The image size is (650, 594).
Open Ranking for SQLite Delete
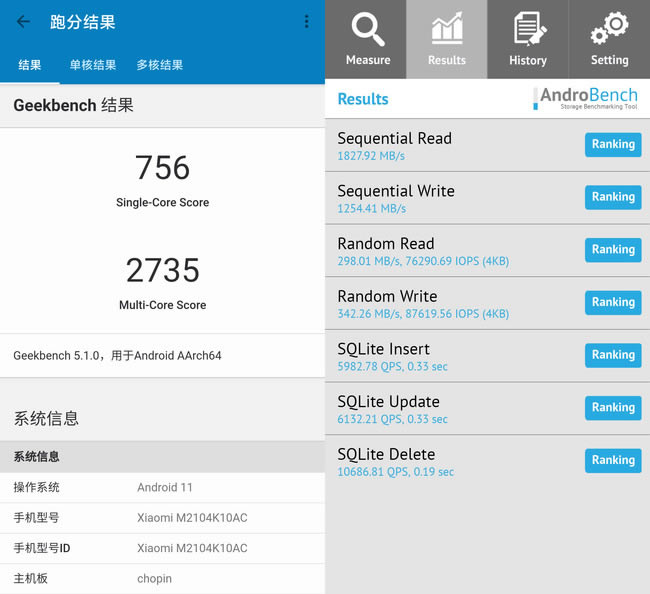coord(612,460)
